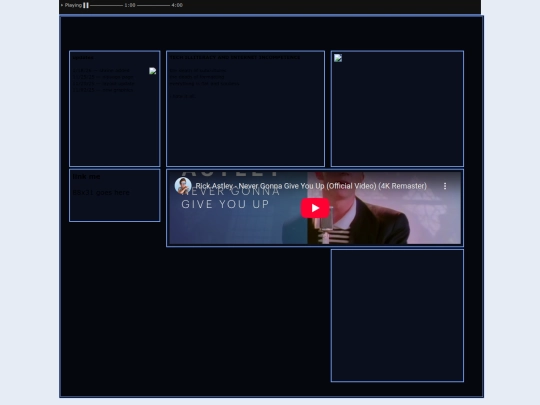Click the broken image in the updates box

coord(153,71)
